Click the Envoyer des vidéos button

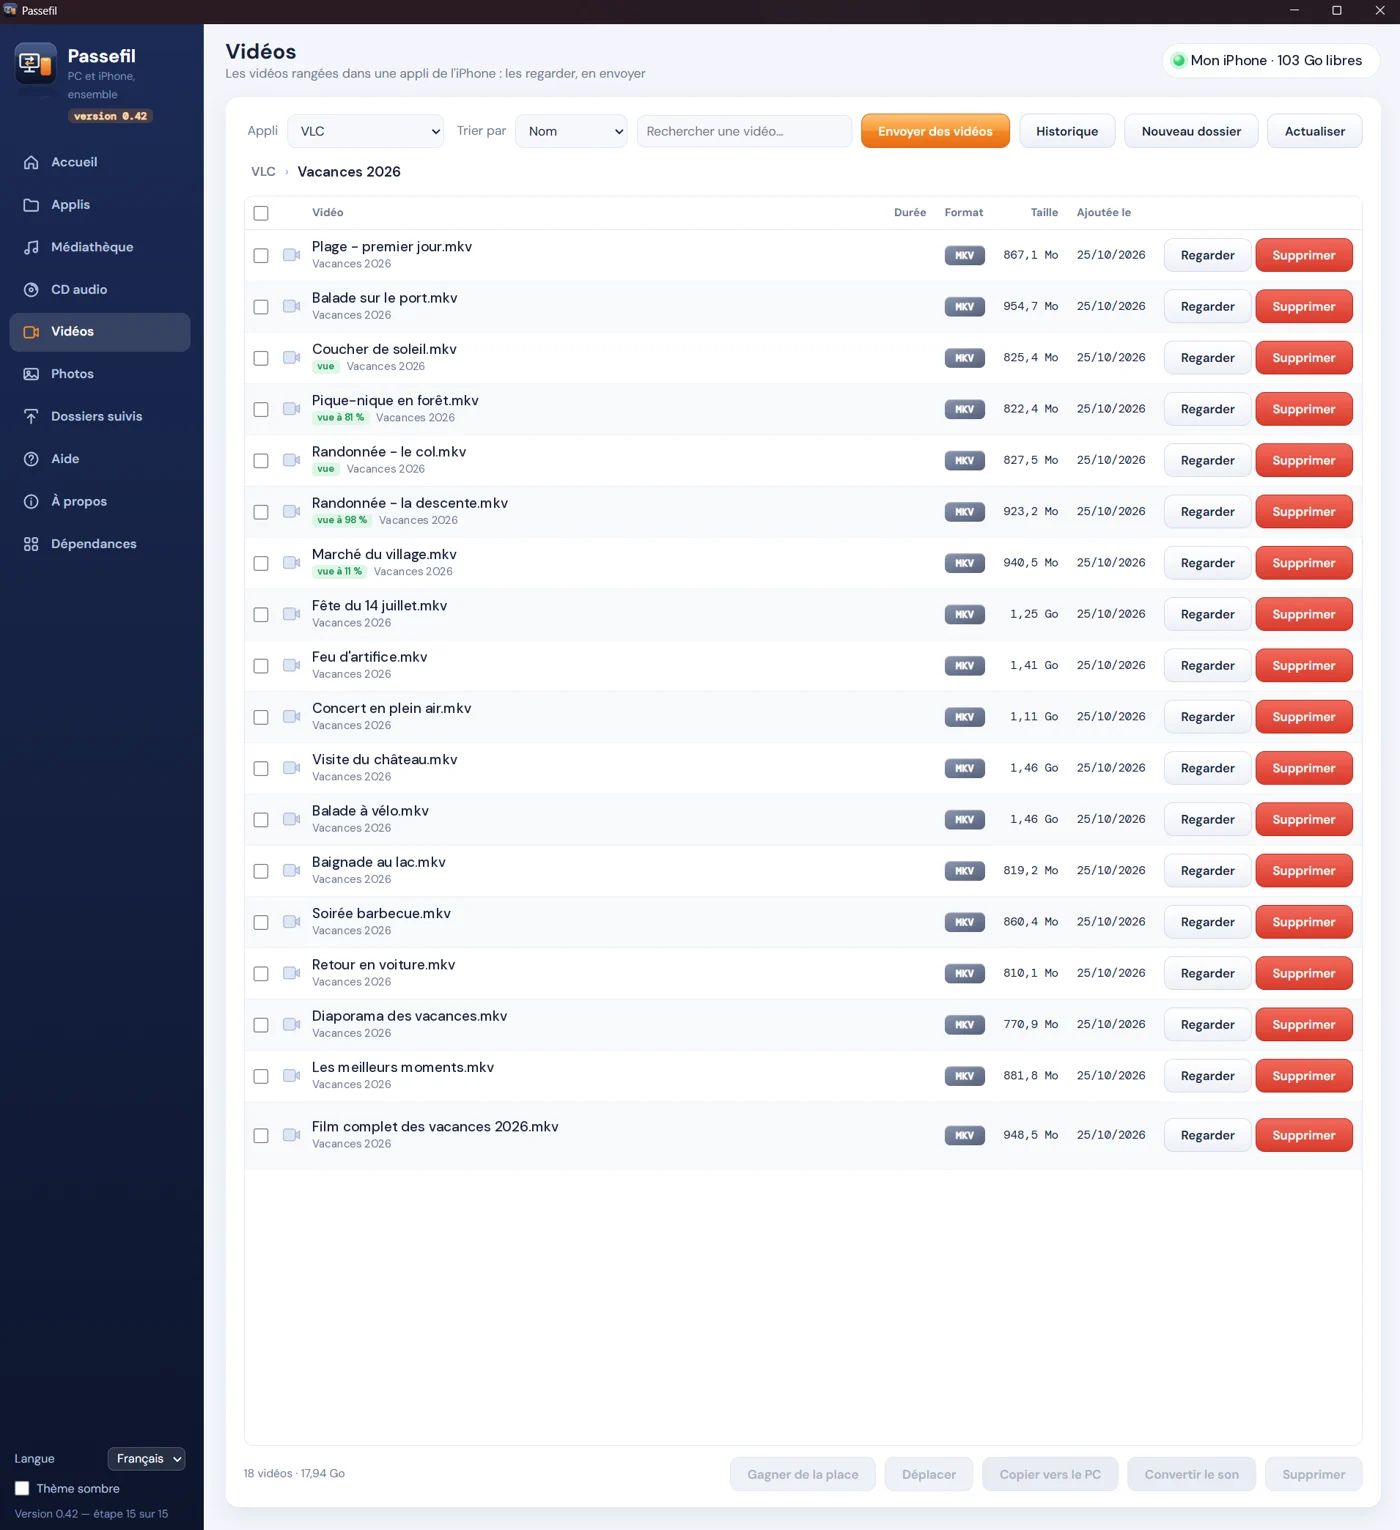935,131
